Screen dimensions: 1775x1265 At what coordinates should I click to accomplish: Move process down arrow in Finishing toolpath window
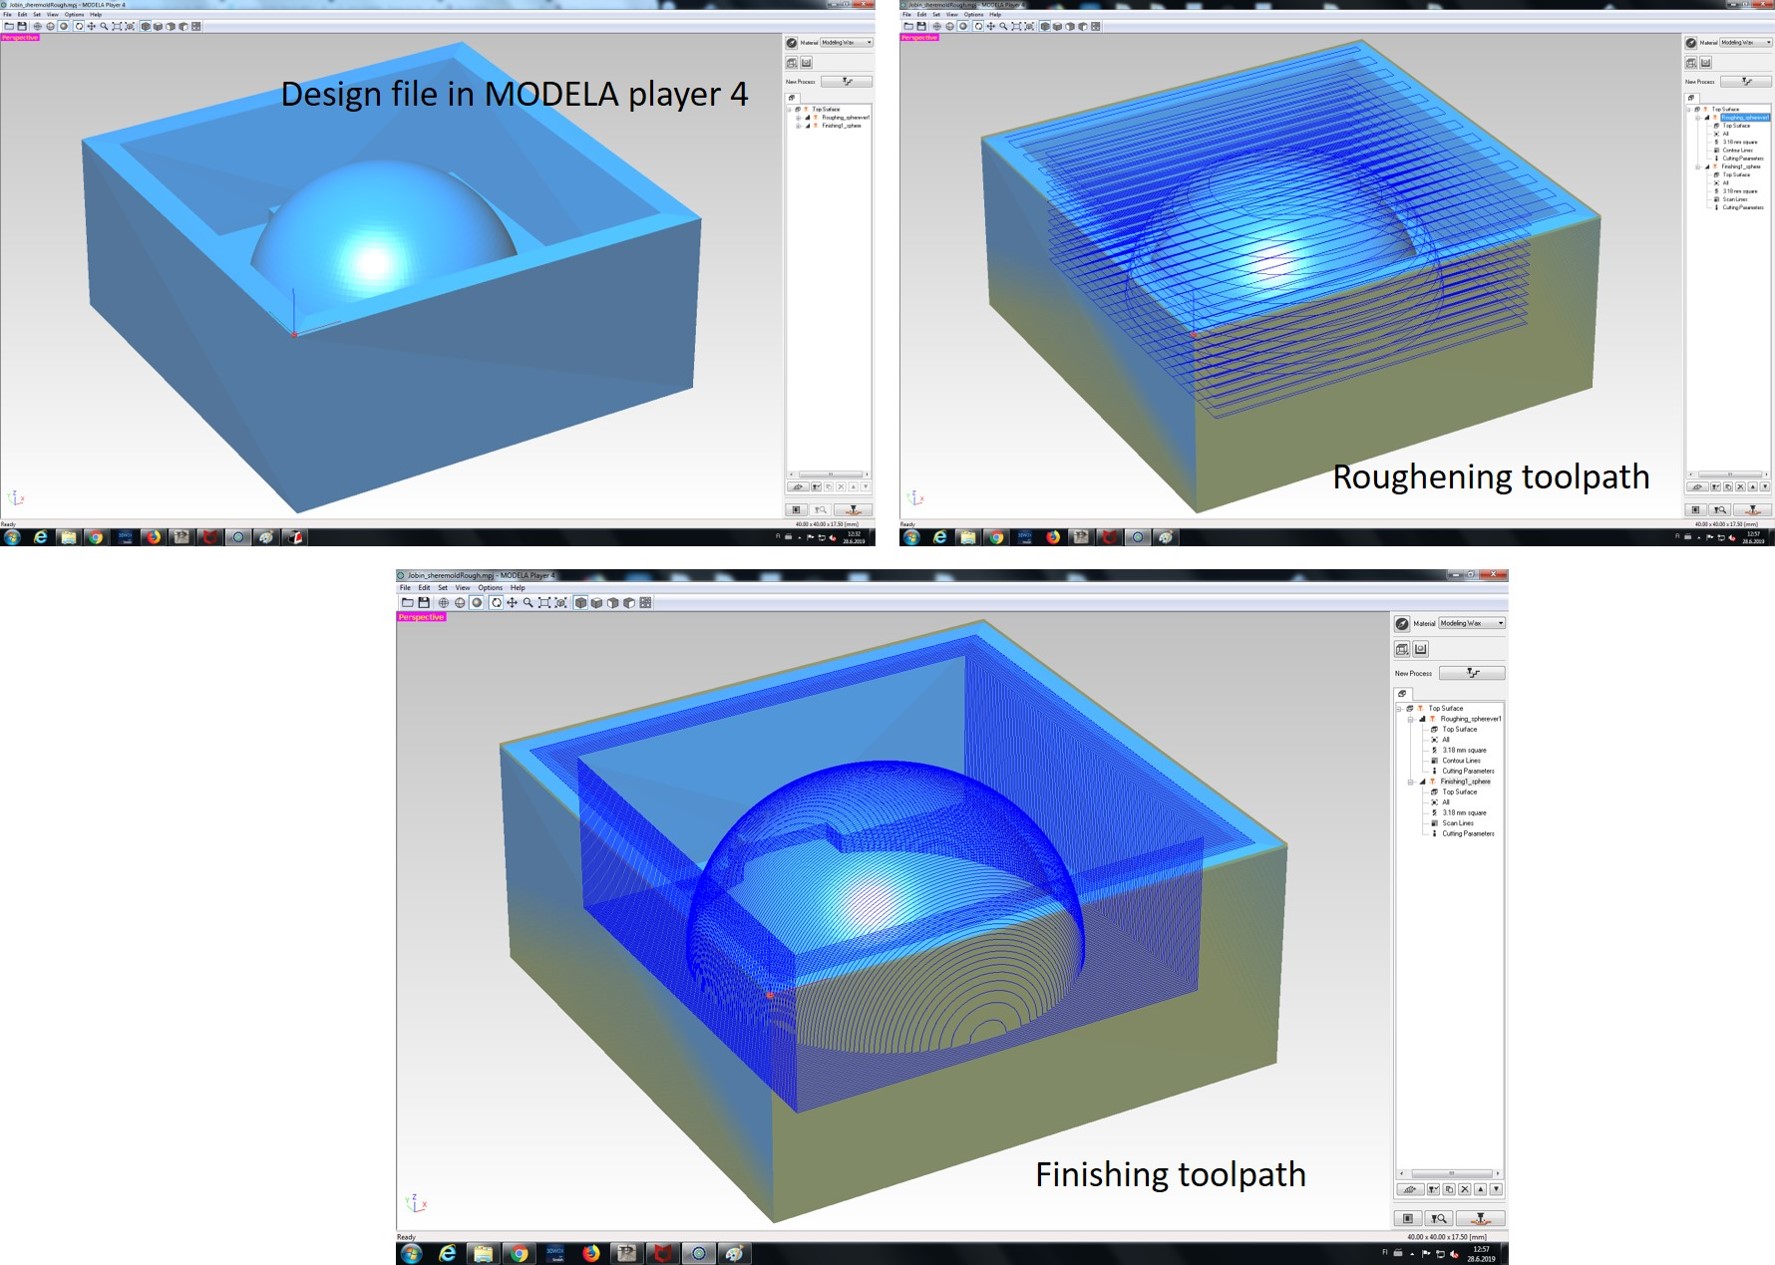point(1496,1190)
